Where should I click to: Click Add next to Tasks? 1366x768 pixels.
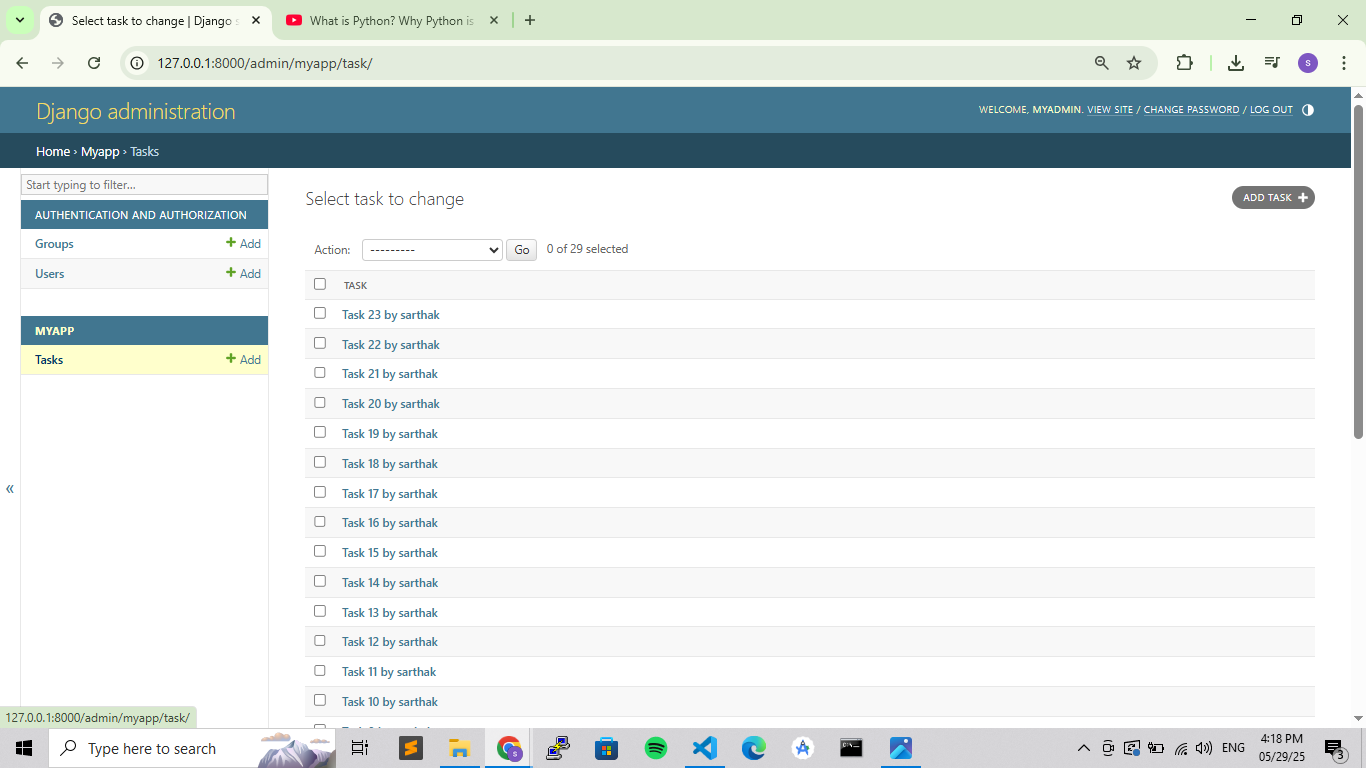click(x=243, y=359)
